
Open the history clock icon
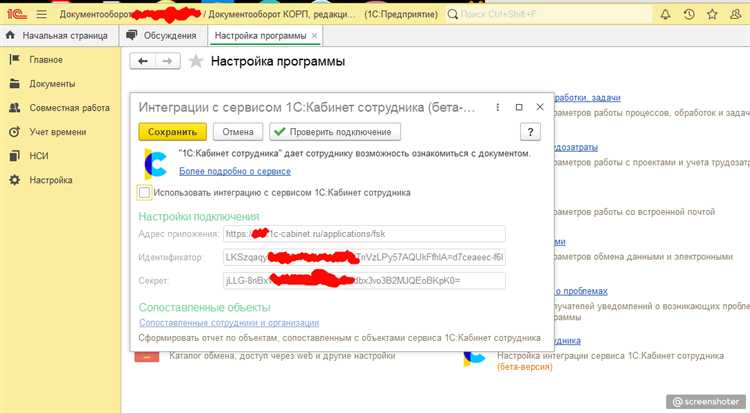click(689, 14)
